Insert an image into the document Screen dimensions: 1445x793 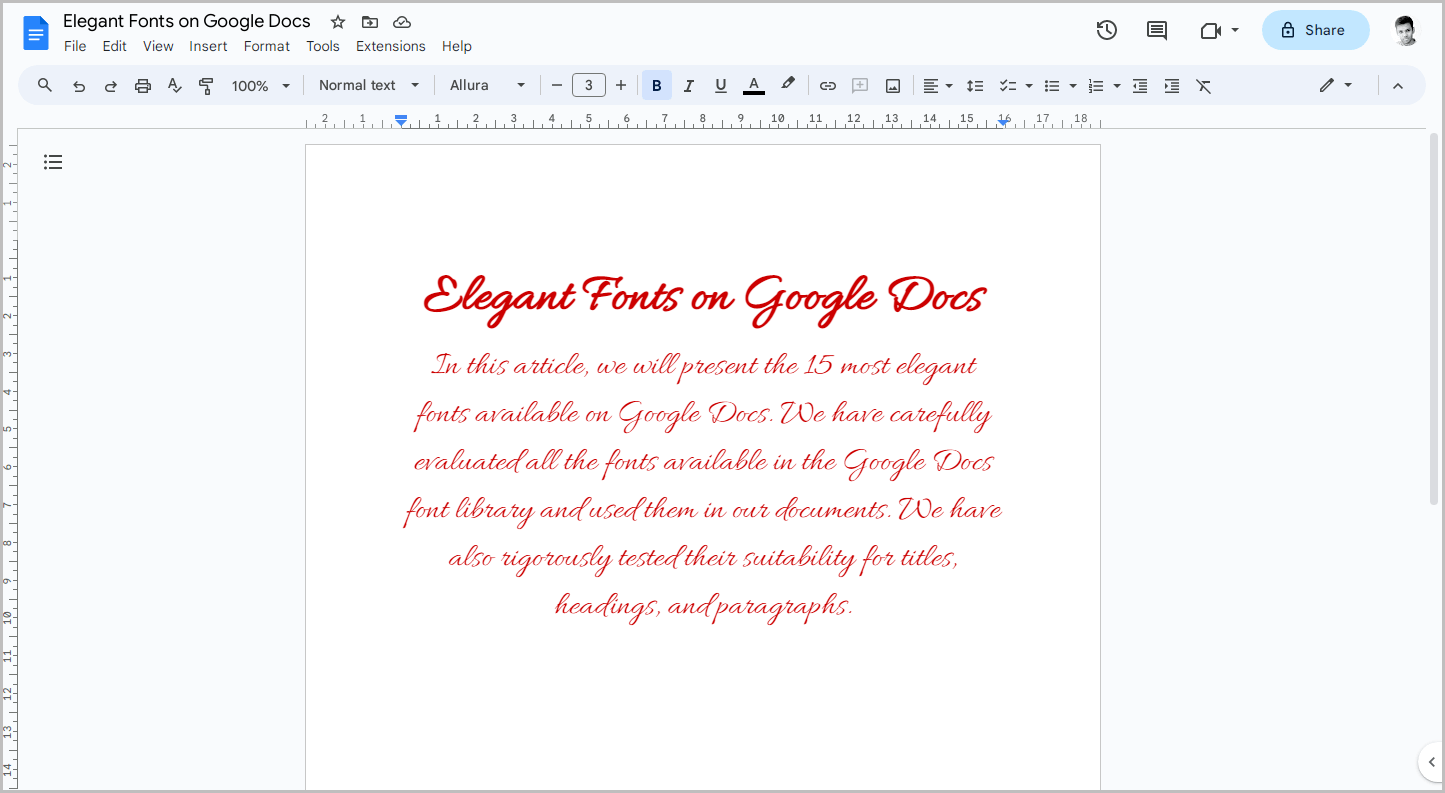(x=891, y=85)
